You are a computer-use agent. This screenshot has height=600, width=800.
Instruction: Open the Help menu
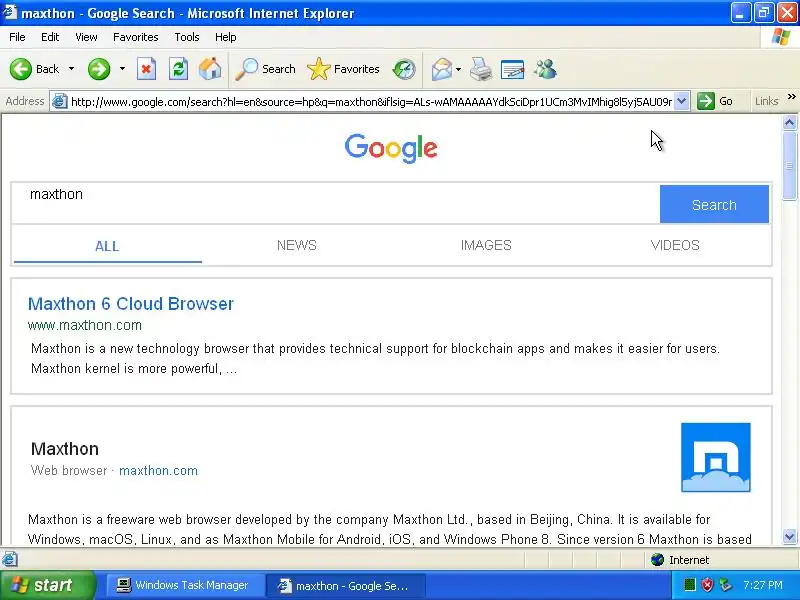tap(226, 37)
